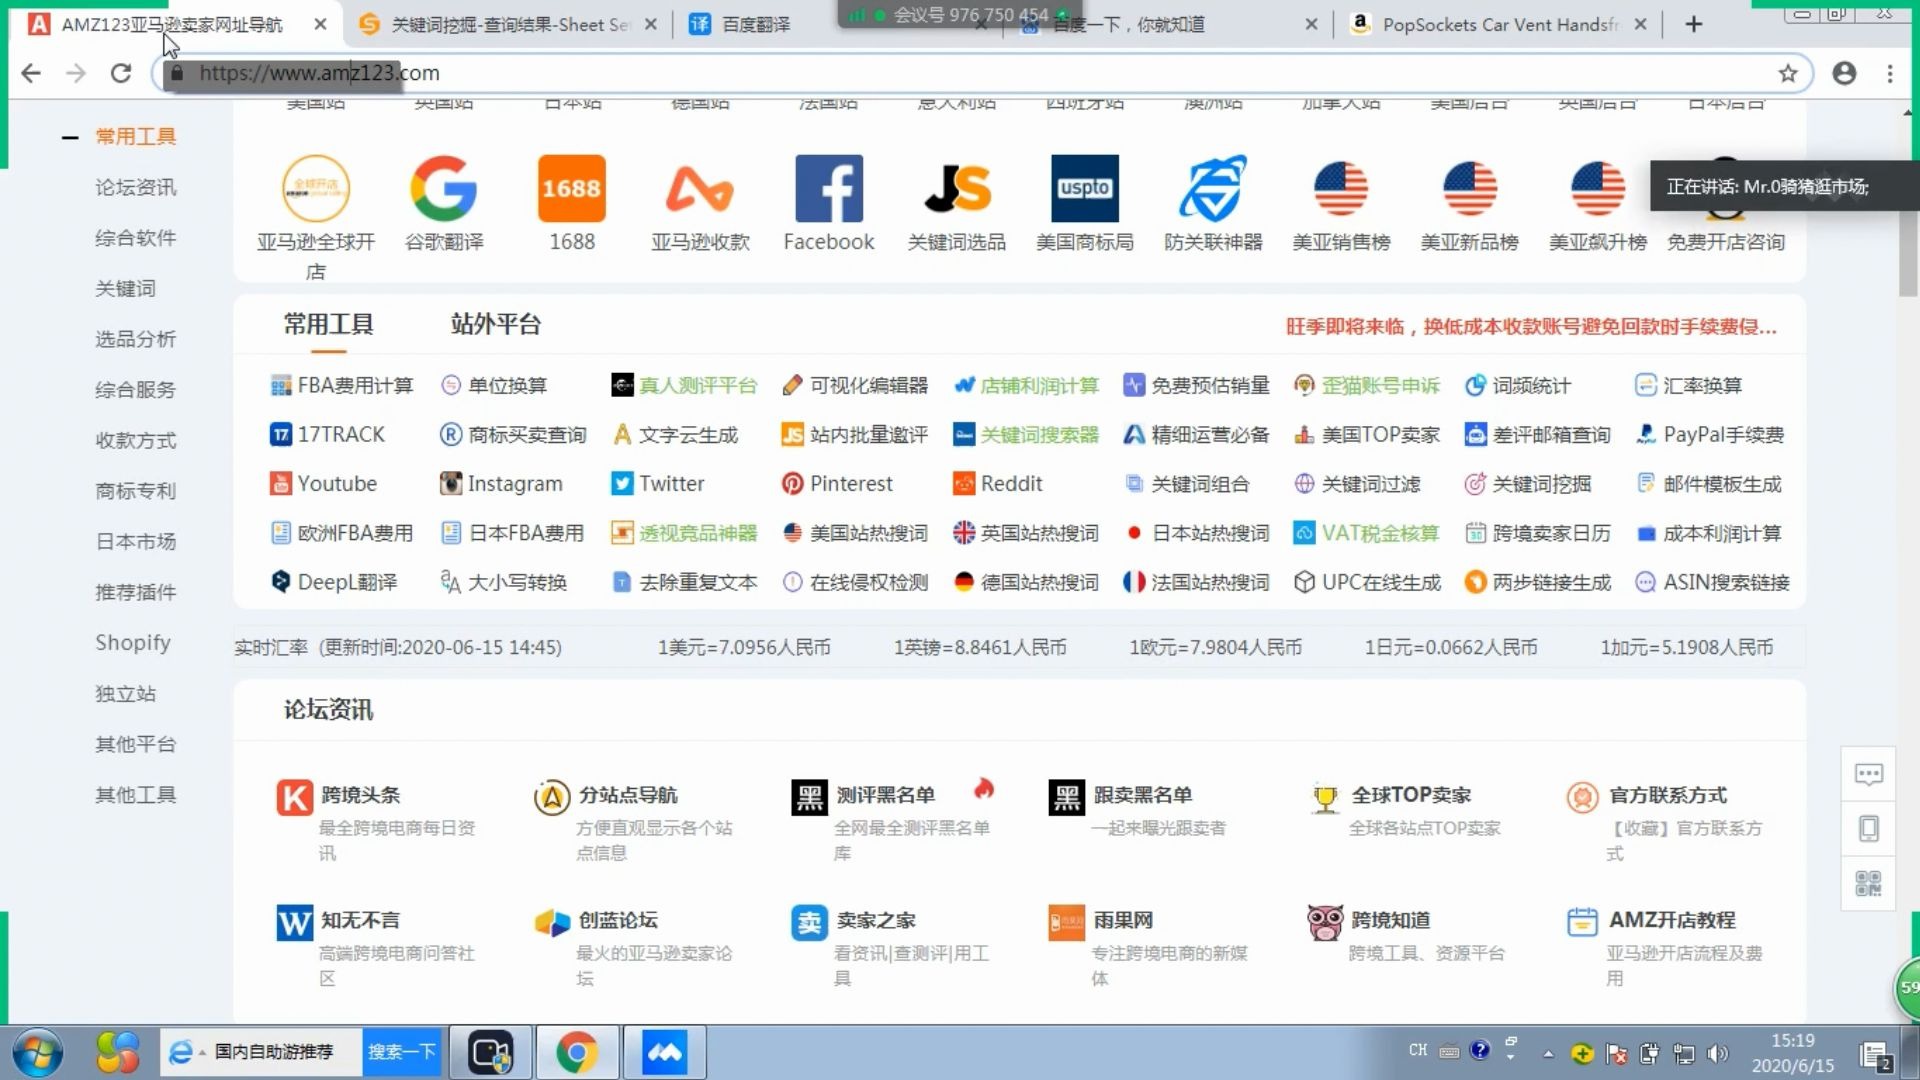Go to 论坛资讯 in the sidebar
Image resolution: width=1920 pixels, height=1080 pixels.
click(x=135, y=187)
